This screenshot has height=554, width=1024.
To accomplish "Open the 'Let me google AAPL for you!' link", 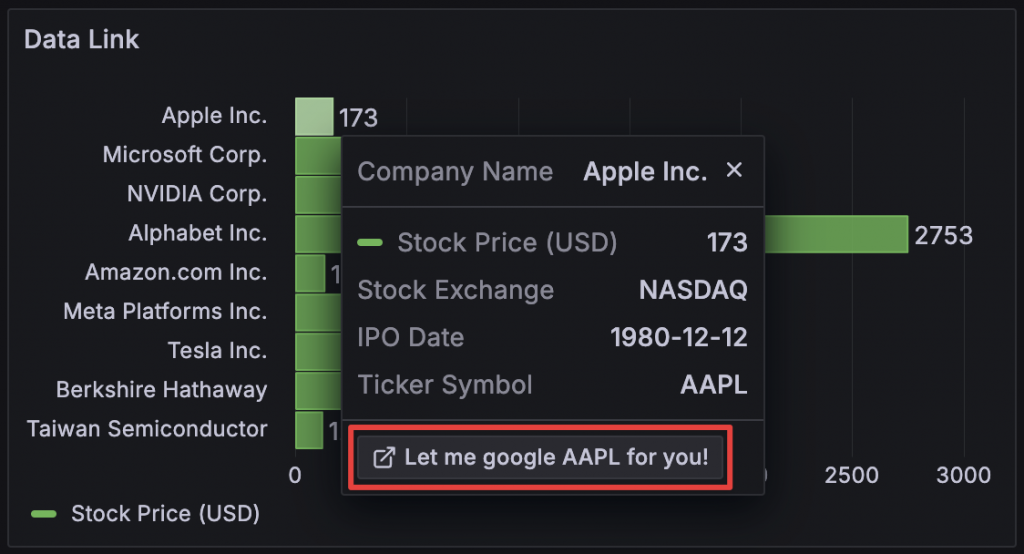I will pyautogui.click(x=540, y=457).
